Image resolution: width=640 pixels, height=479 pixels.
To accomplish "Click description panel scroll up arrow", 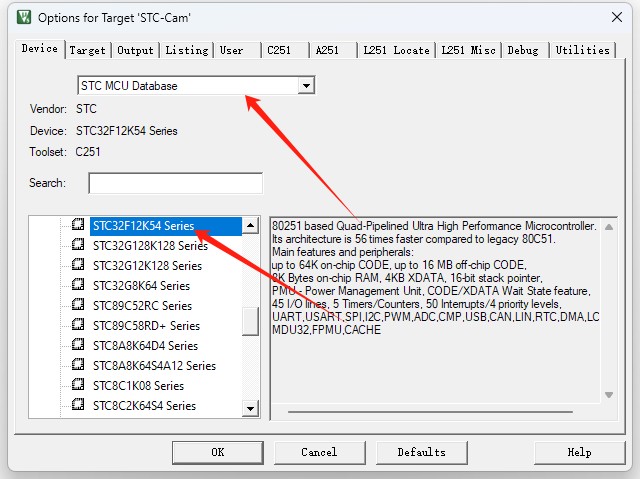I will 609,227.
